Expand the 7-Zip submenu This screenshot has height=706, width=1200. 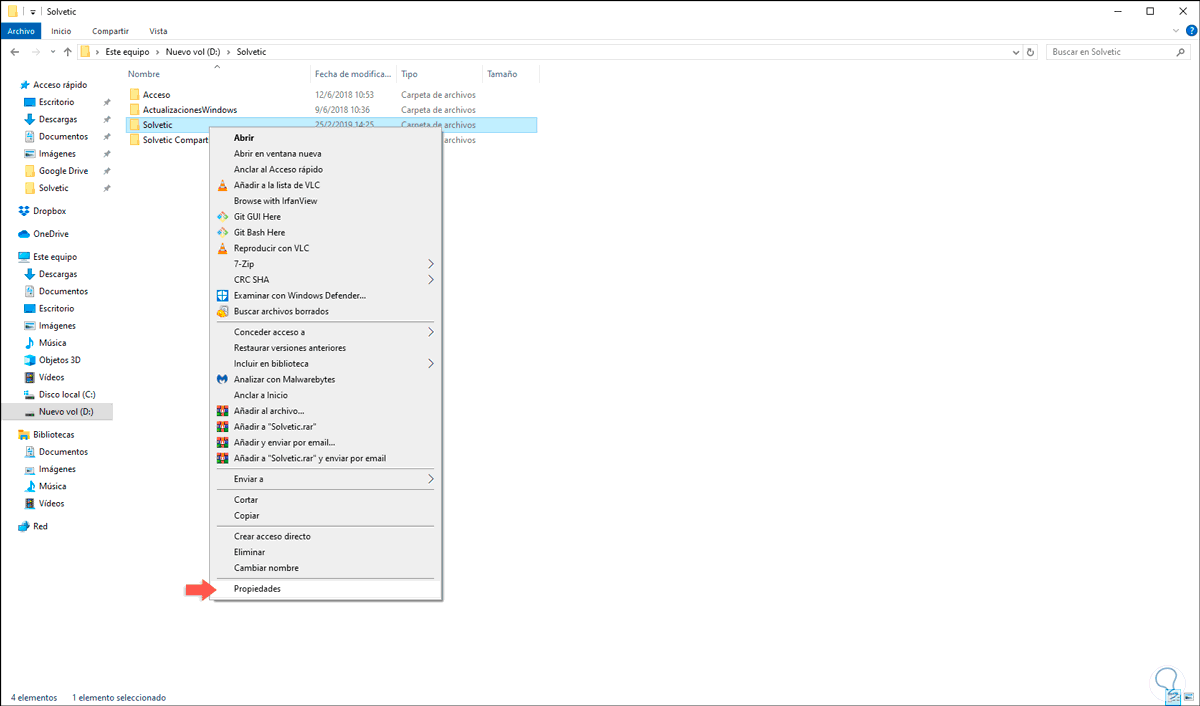[431, 264]
